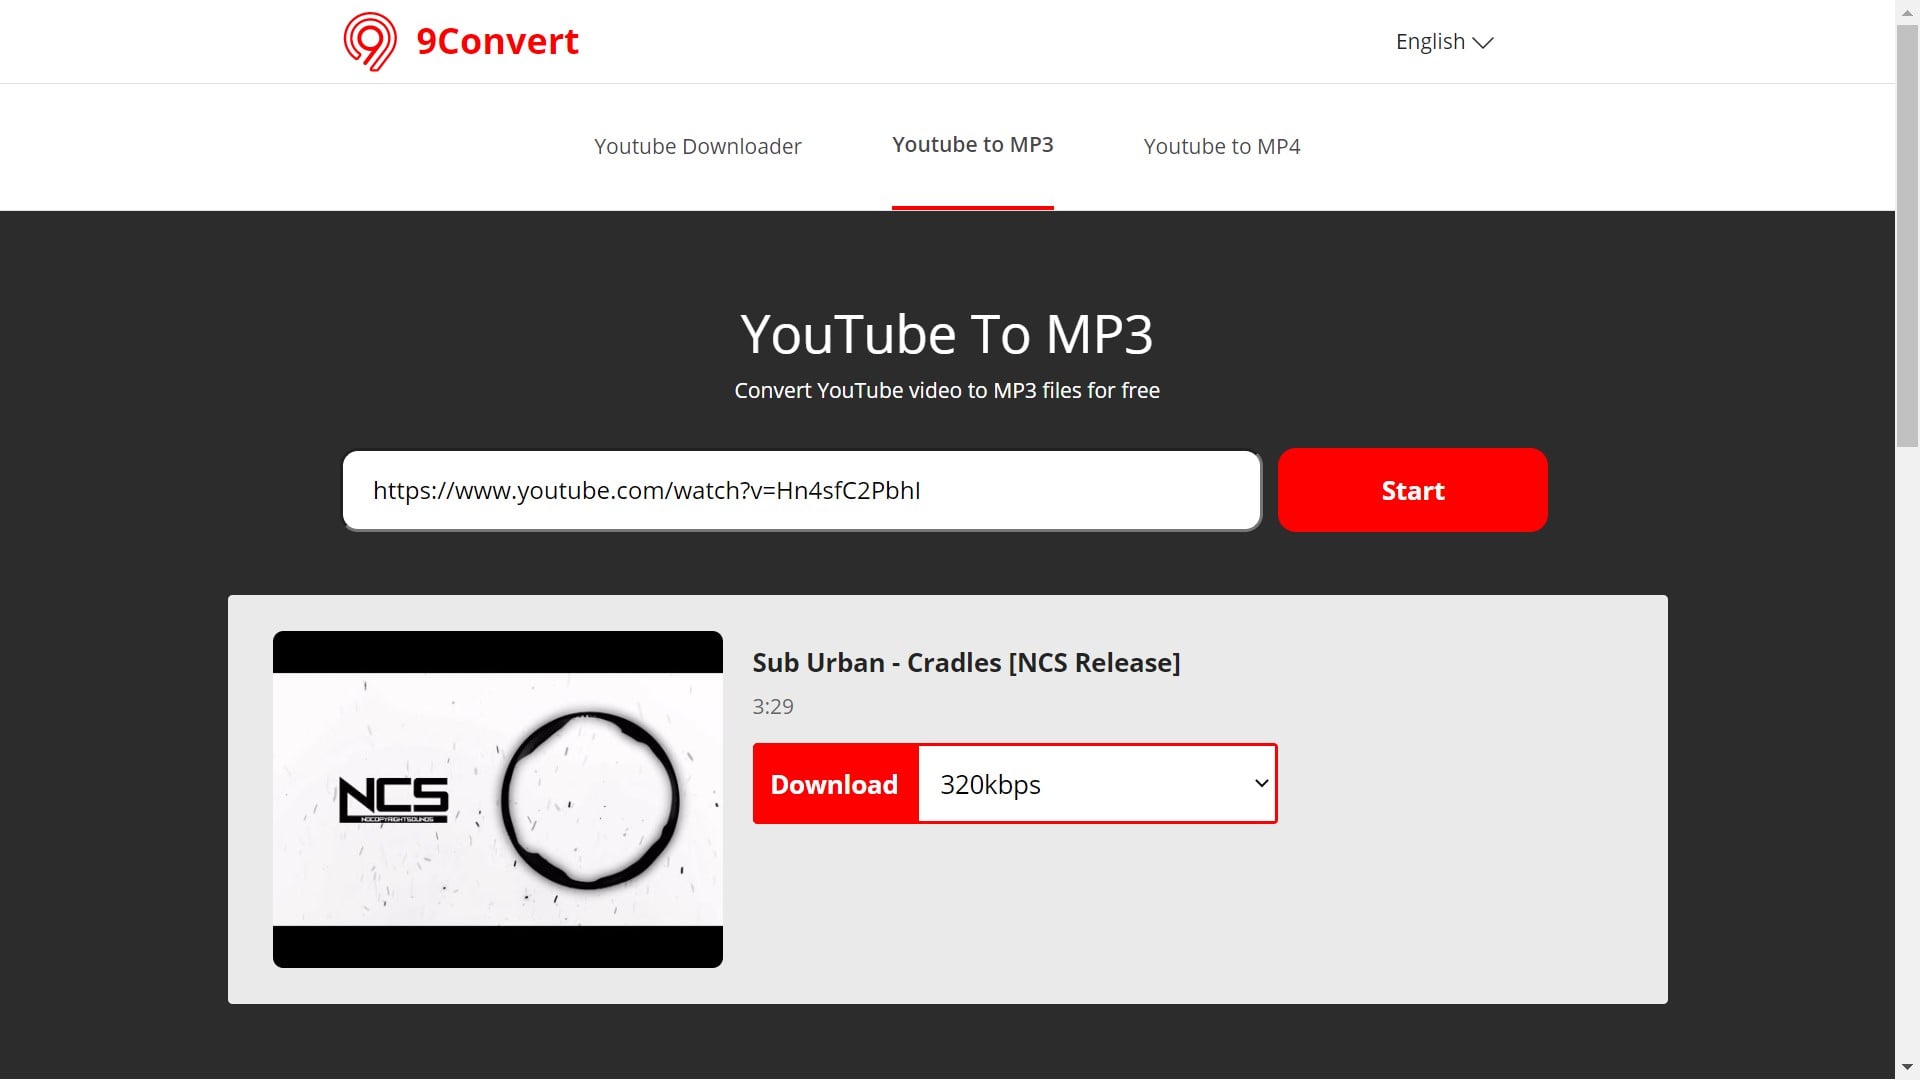Click the 9Convert swirl logo icon

370,42
